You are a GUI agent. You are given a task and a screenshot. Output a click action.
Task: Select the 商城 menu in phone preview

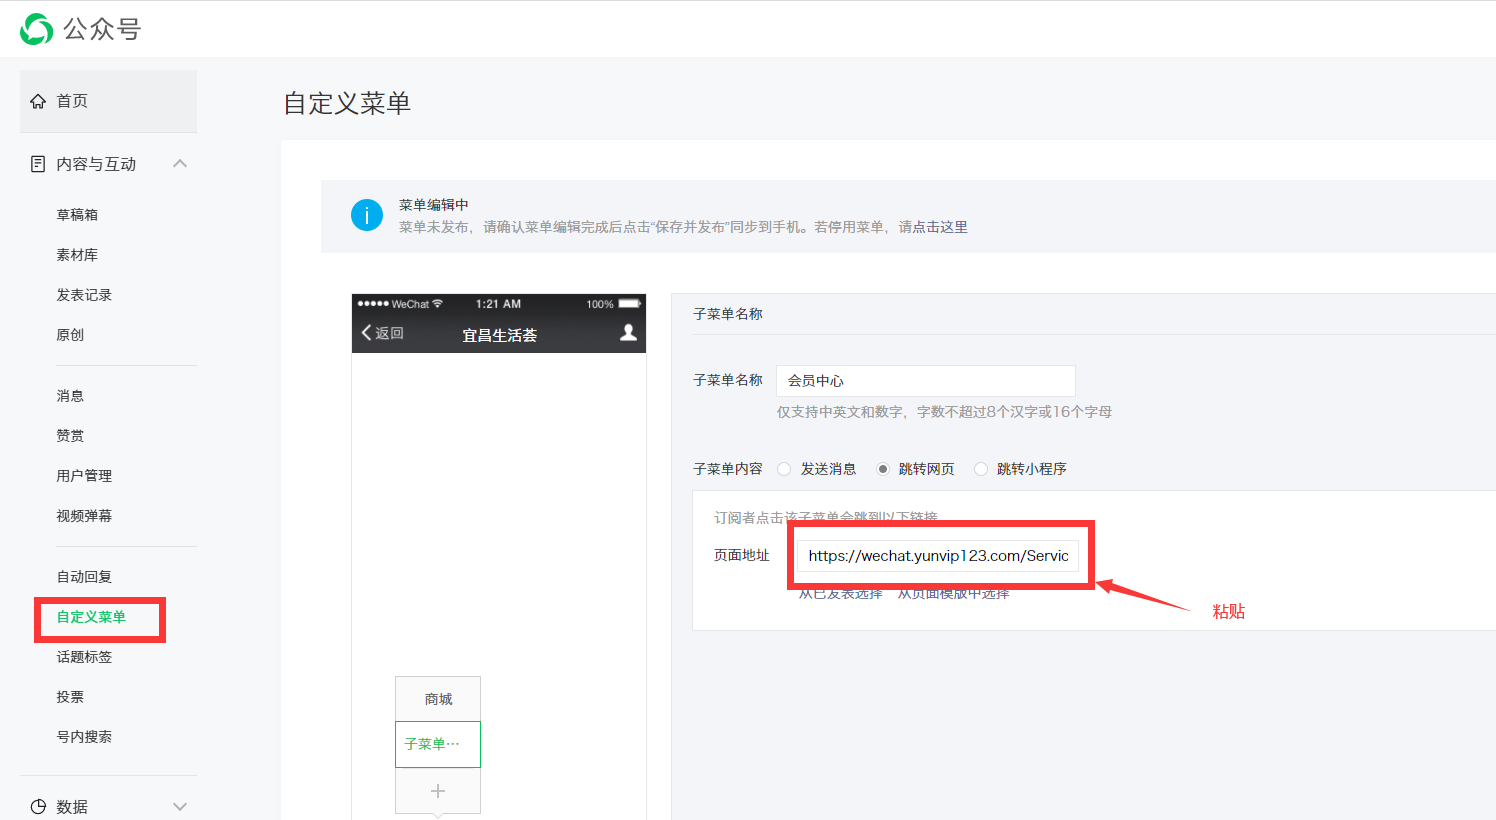[438, 699]
